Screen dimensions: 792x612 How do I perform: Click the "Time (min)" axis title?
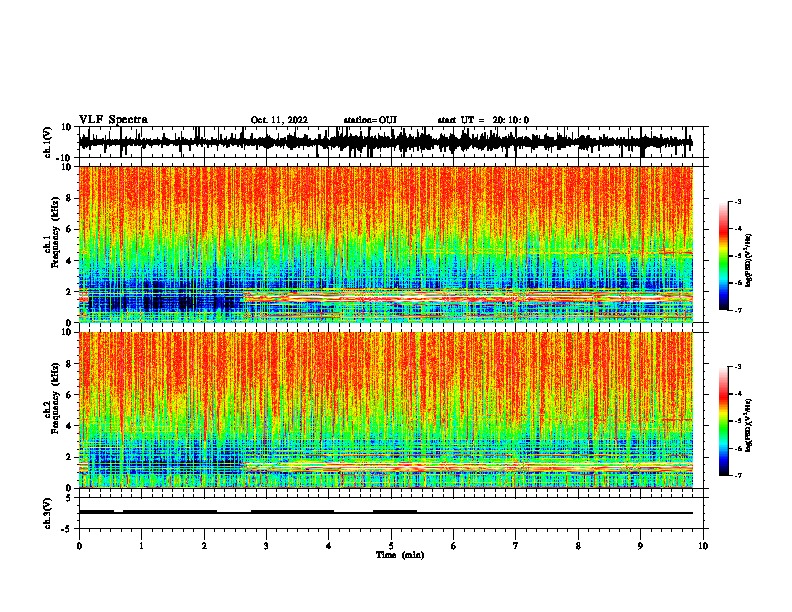[x=400, y=555]
